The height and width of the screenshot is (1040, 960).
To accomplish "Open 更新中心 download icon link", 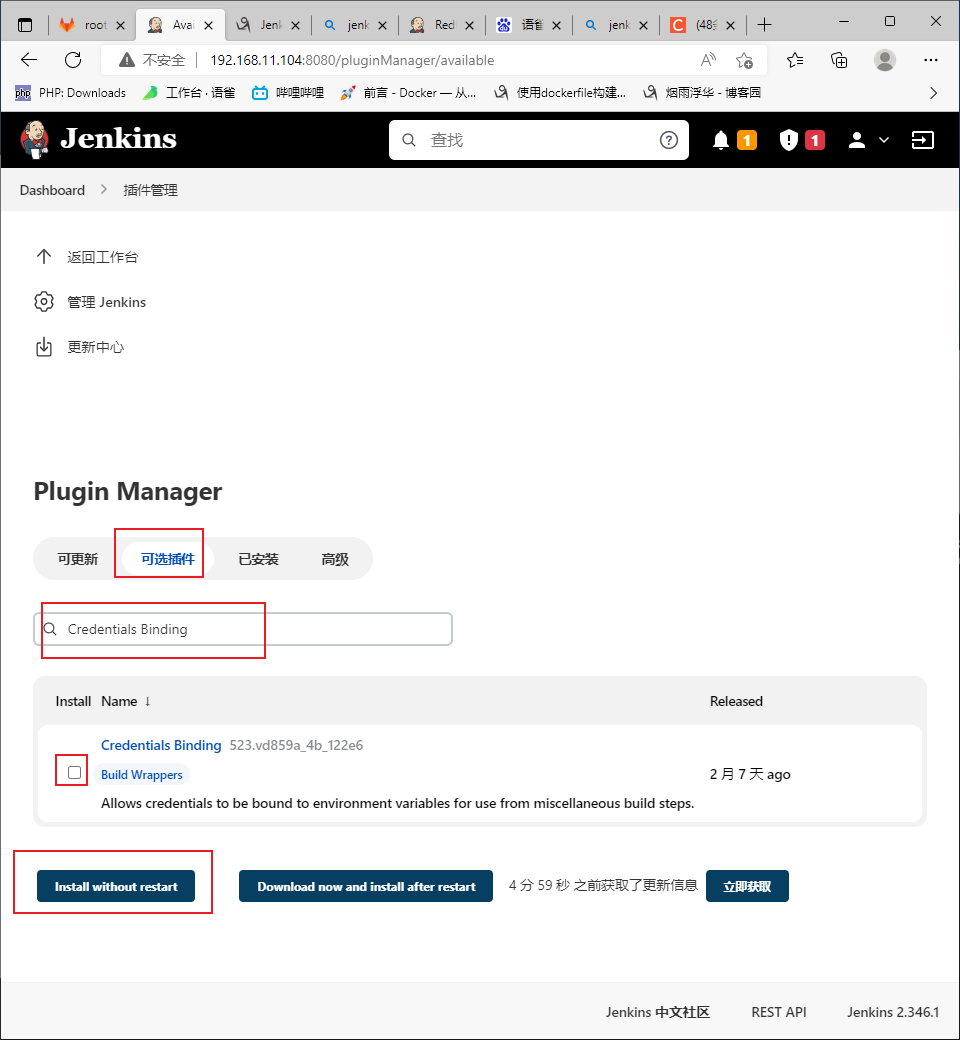I will 79,348.
